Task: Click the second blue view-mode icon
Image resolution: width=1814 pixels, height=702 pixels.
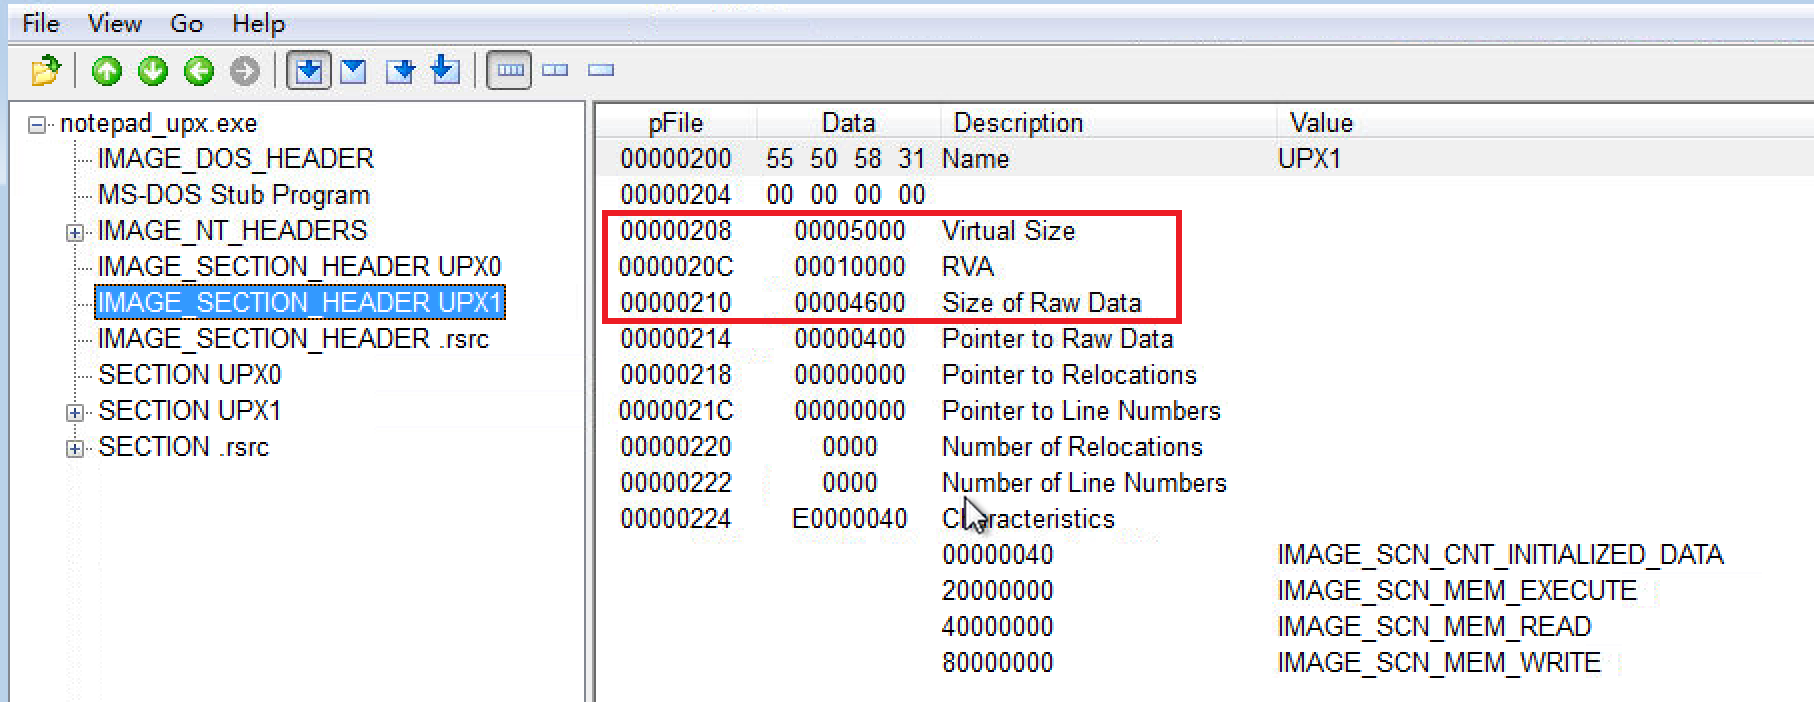Action: [x=354, y=71]
